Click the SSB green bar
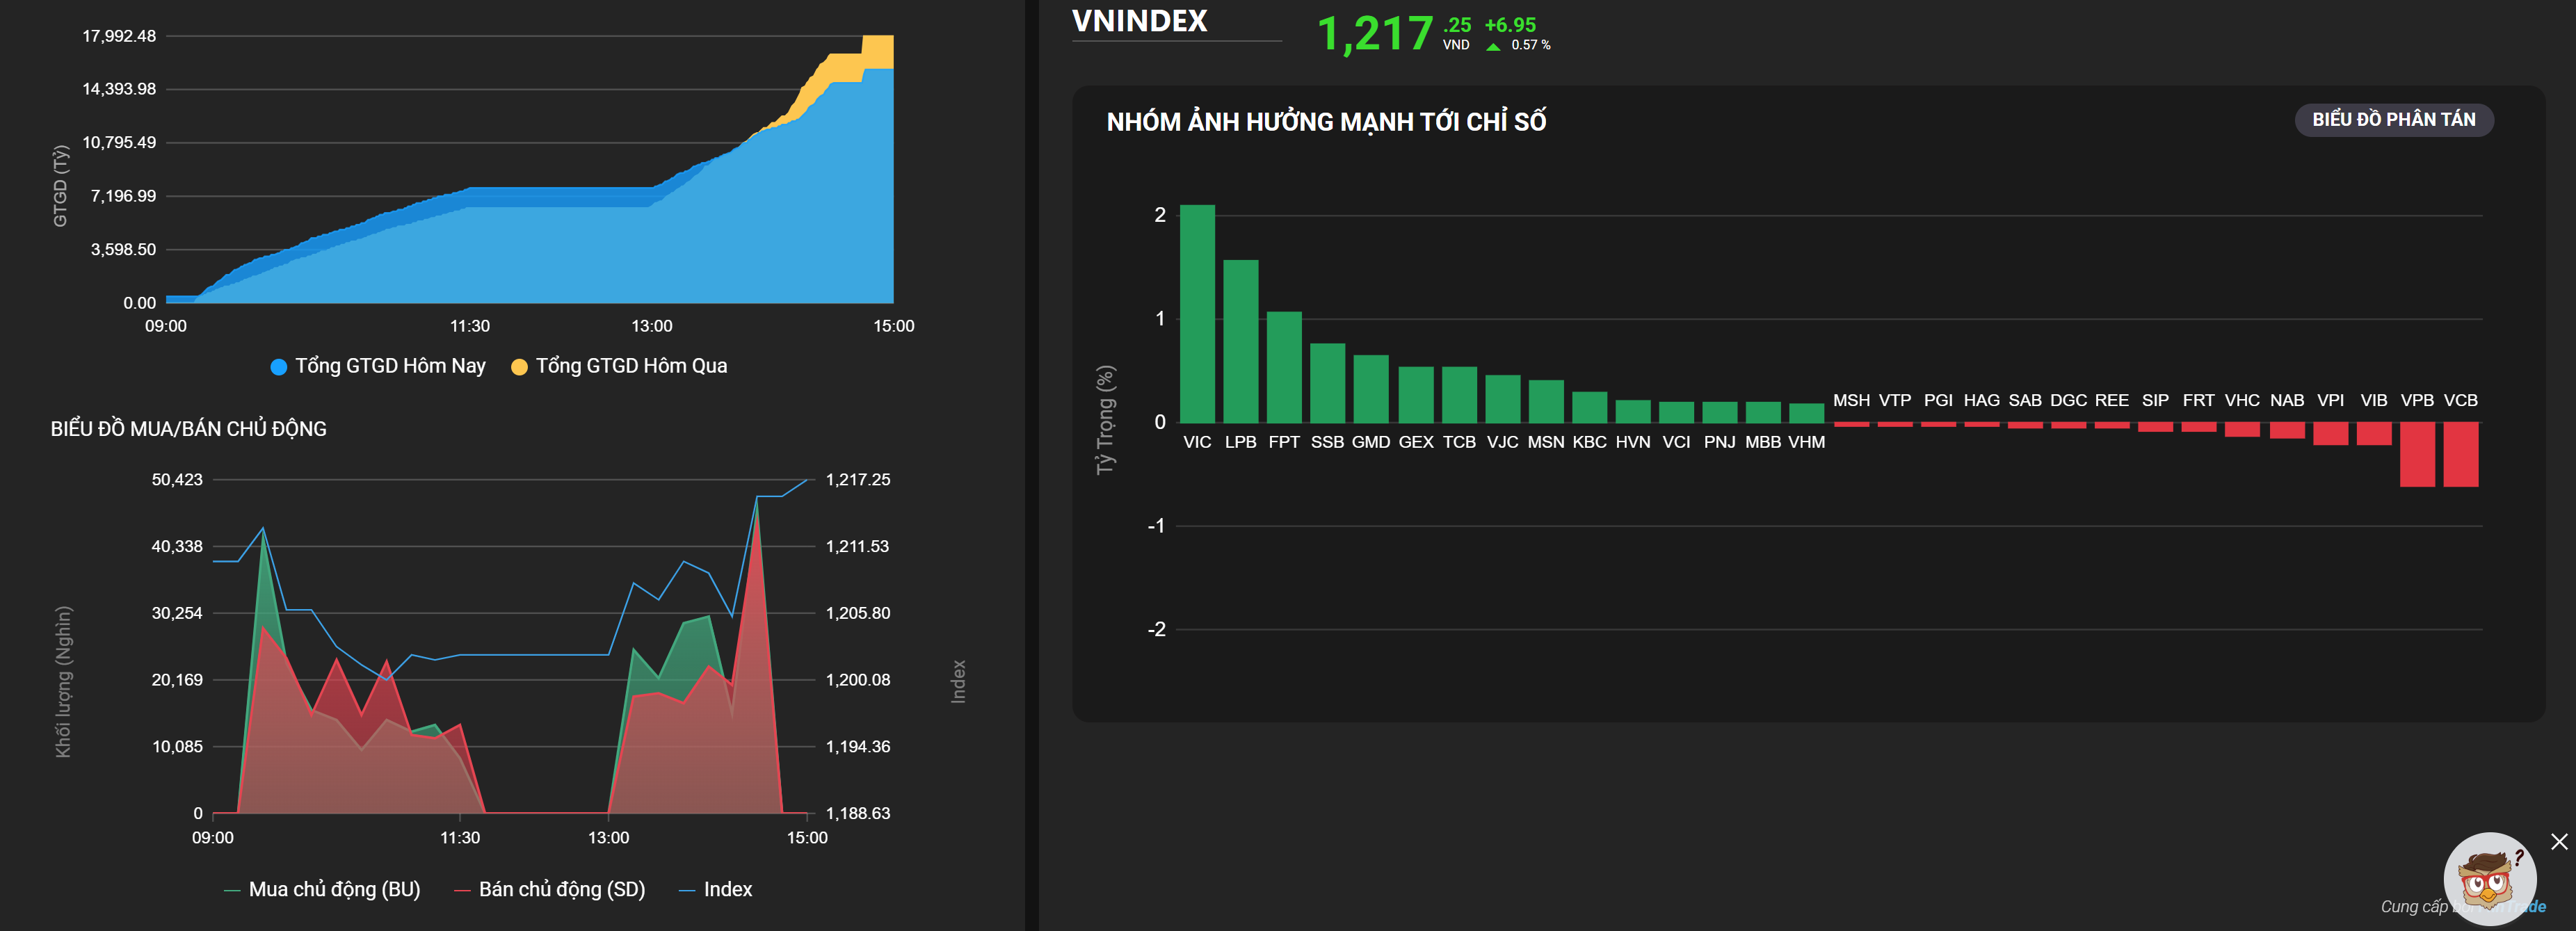 click(x=1328, y=383)
